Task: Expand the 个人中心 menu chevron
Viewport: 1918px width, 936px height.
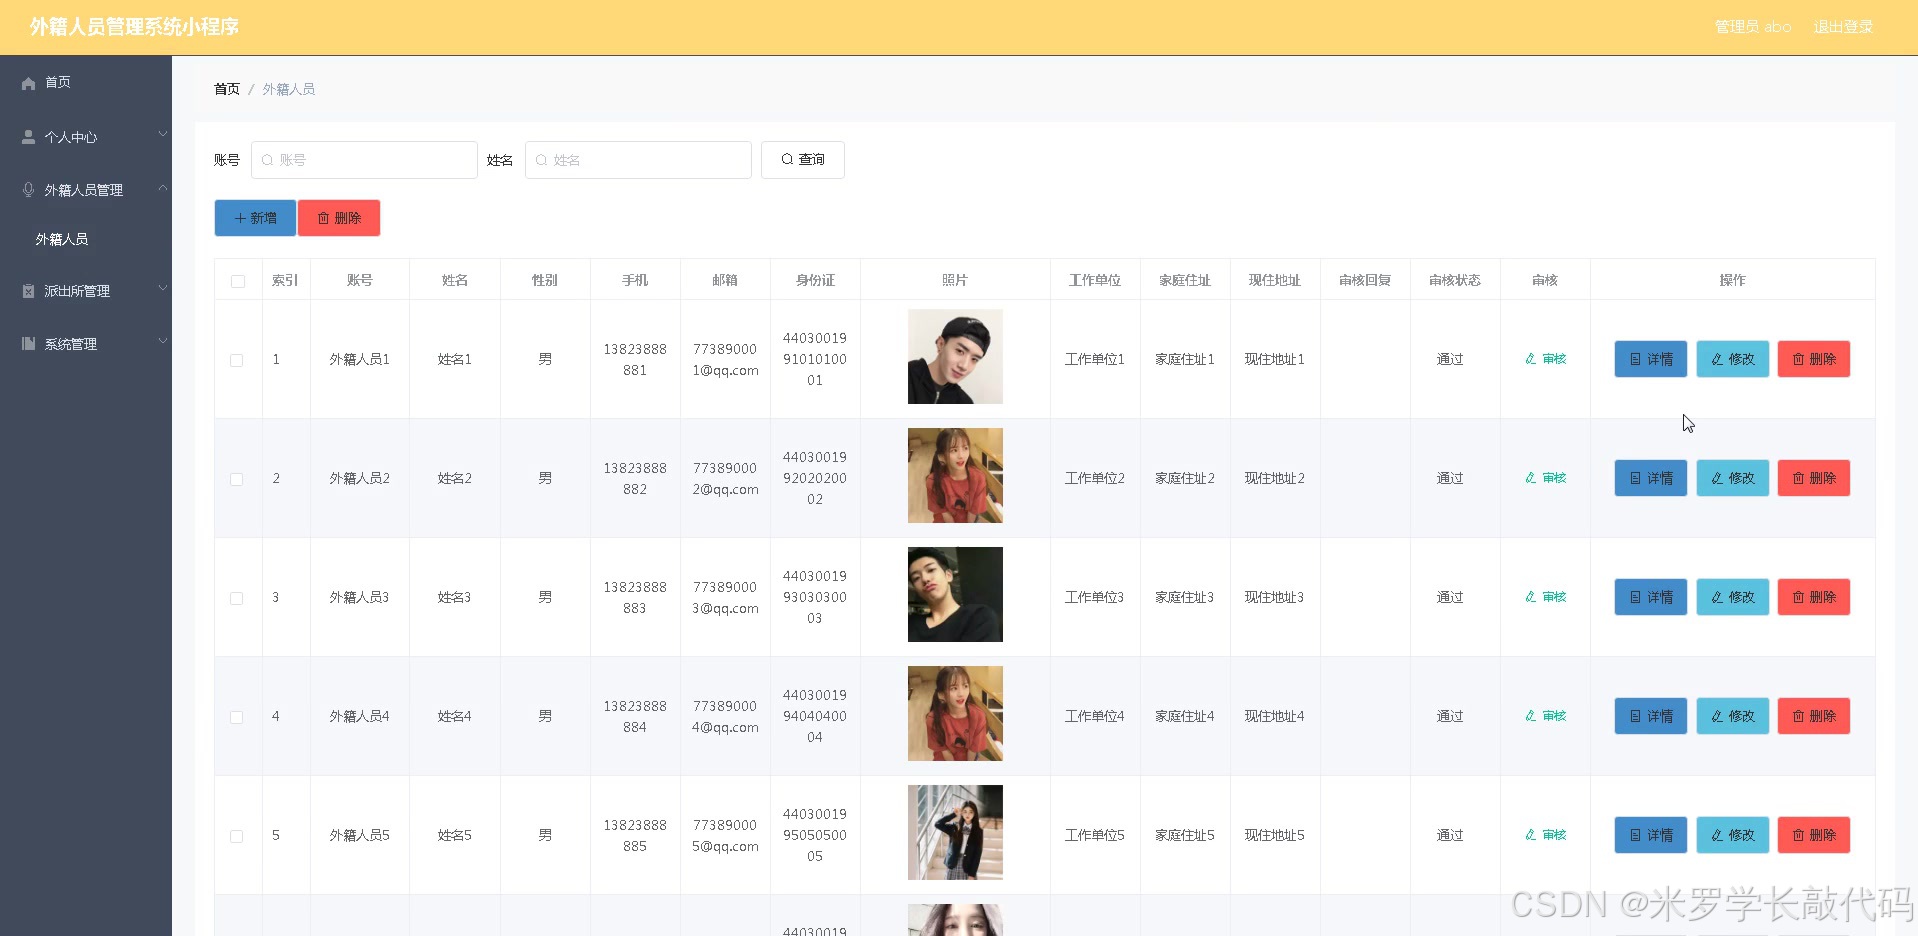Action: pos(162,134)
